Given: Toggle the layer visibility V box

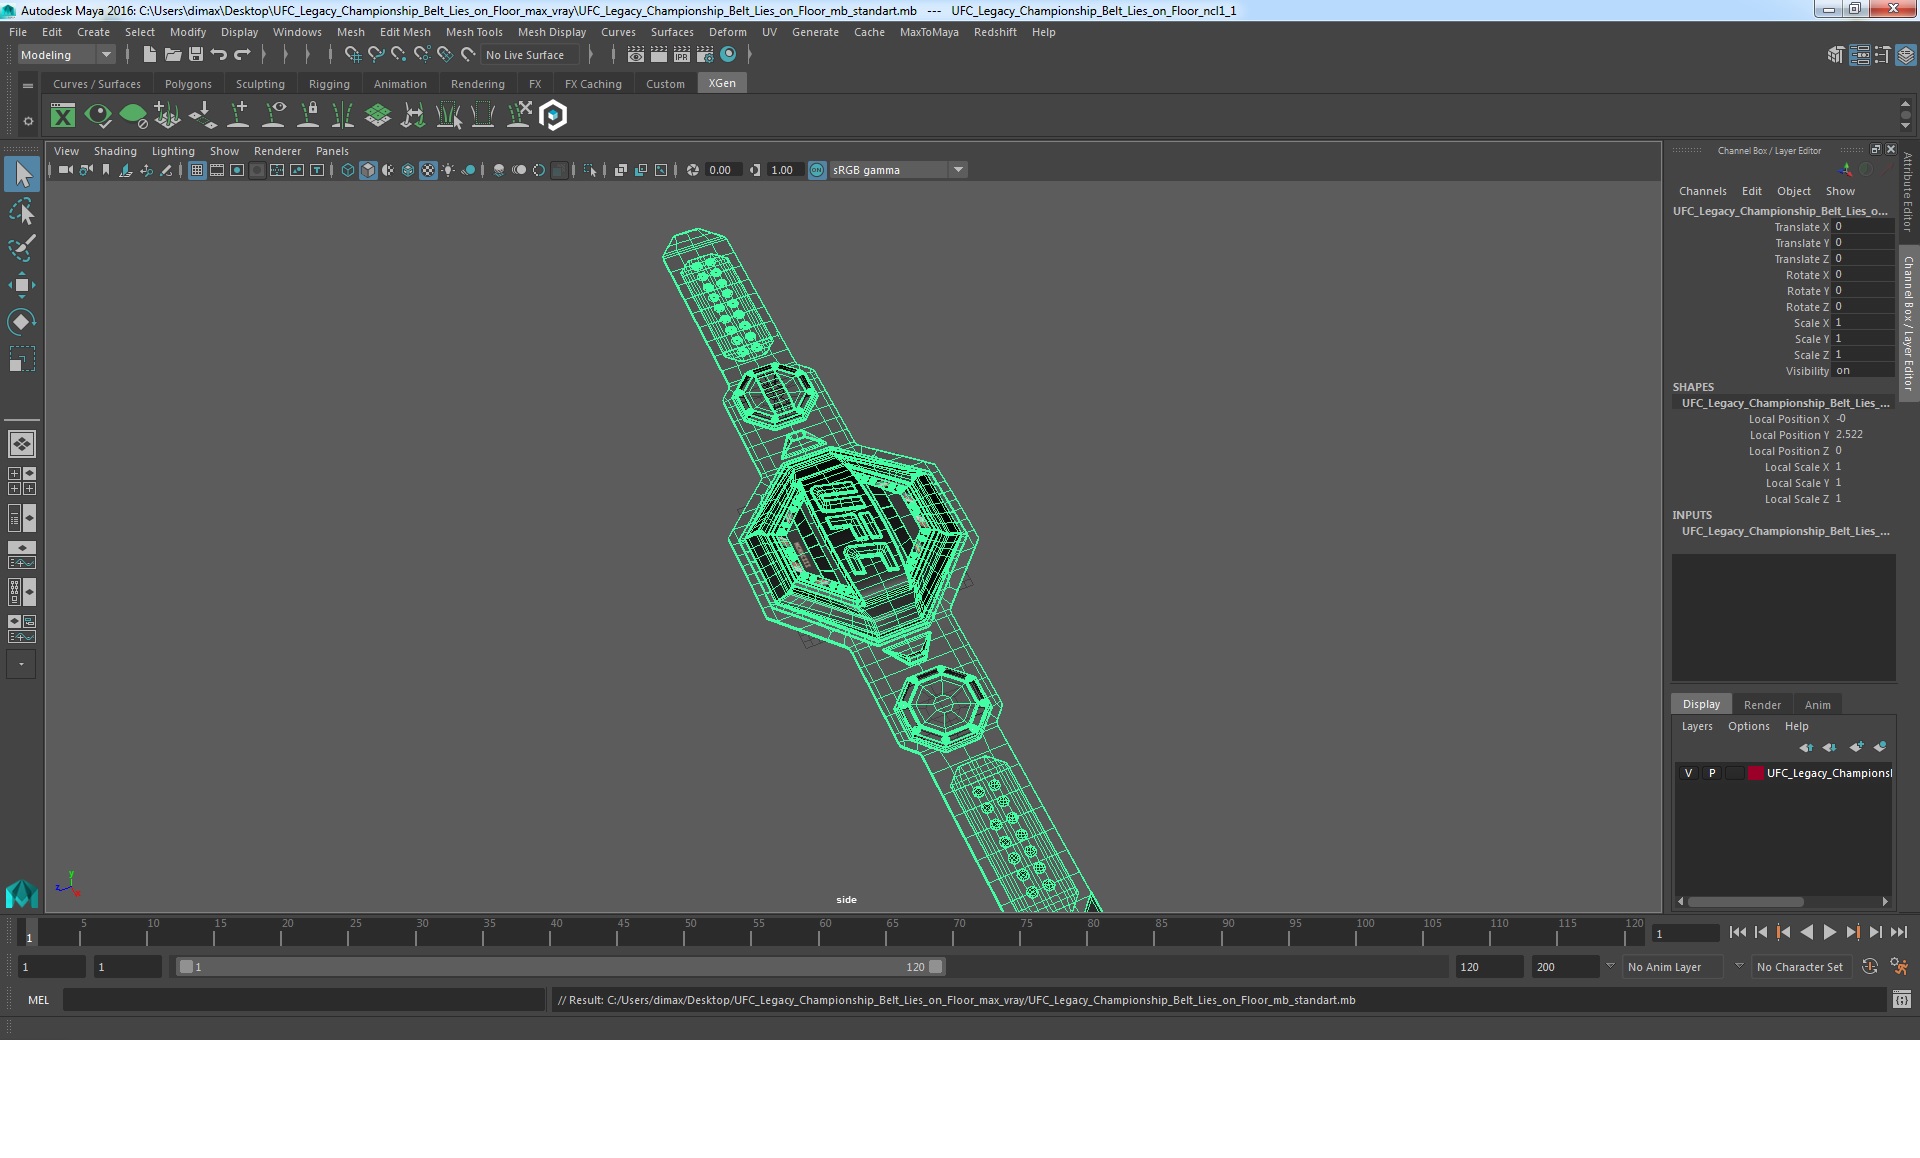Looking at the screenshot, I should pyautogui.click(x=1688, y=773).
